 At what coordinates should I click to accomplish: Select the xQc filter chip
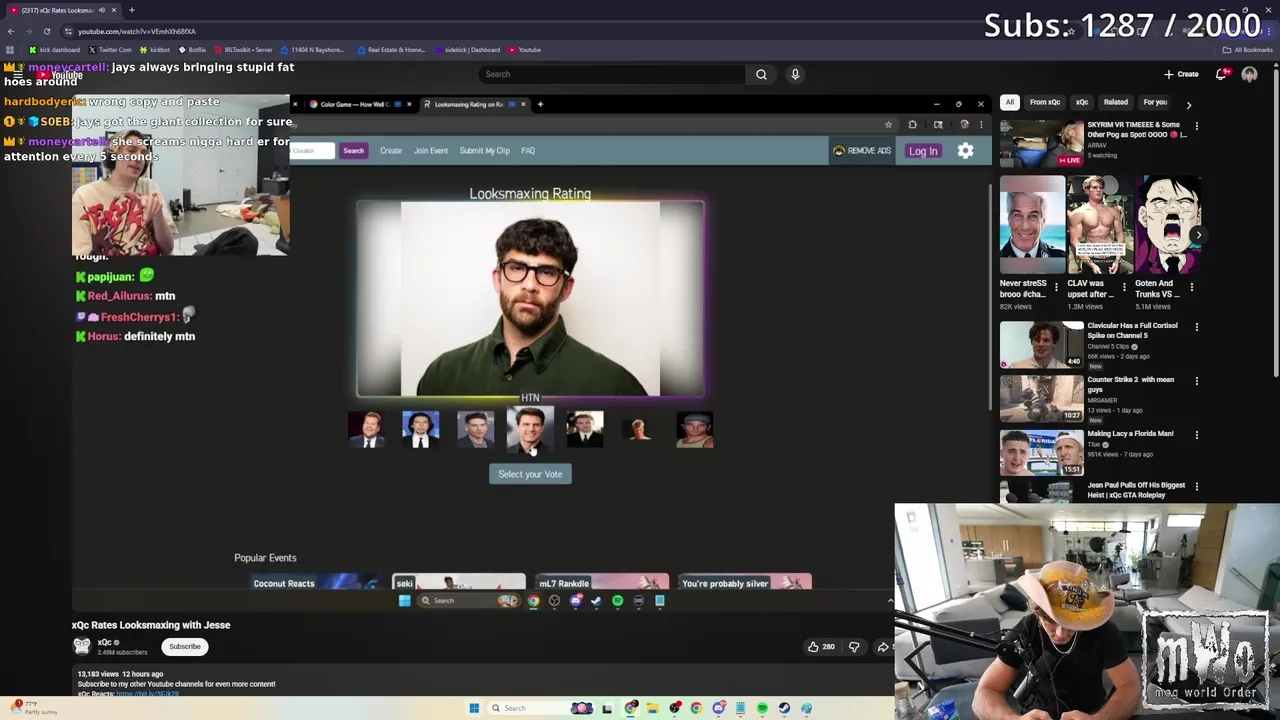pyautogui.click(x=1082, y=102)
